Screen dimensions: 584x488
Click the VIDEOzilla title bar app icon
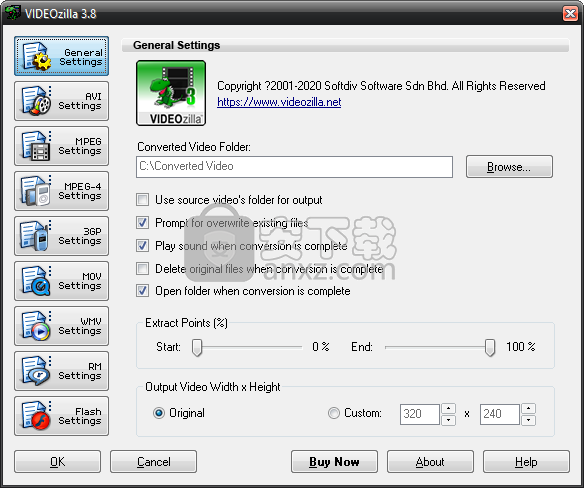coord(13,13)
